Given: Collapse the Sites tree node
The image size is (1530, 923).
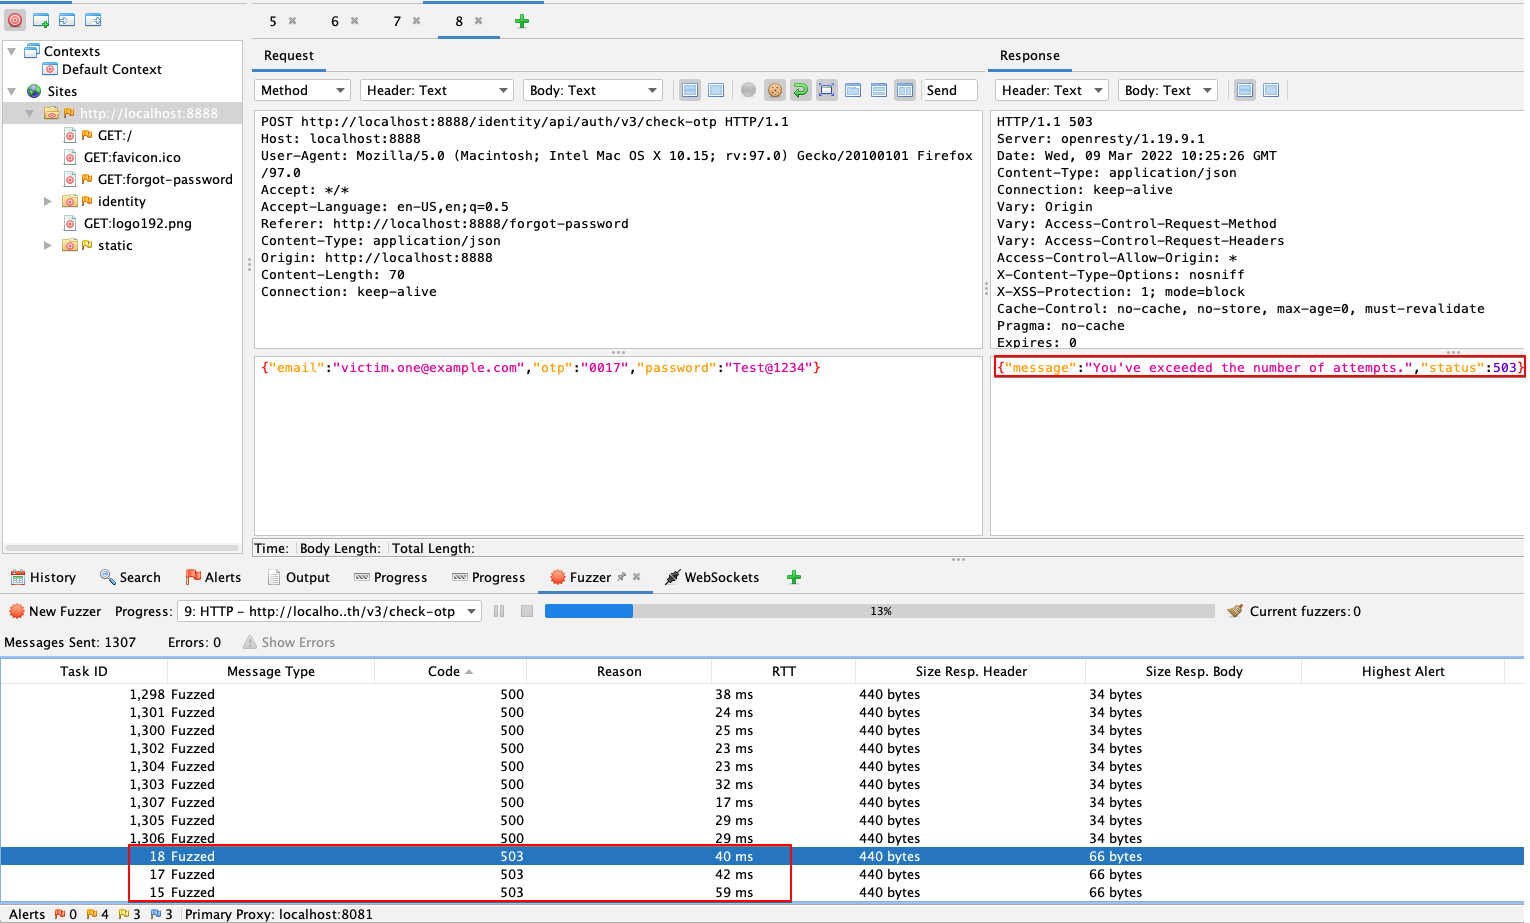Looking at the screenshot, I should (x=12, y=91).
